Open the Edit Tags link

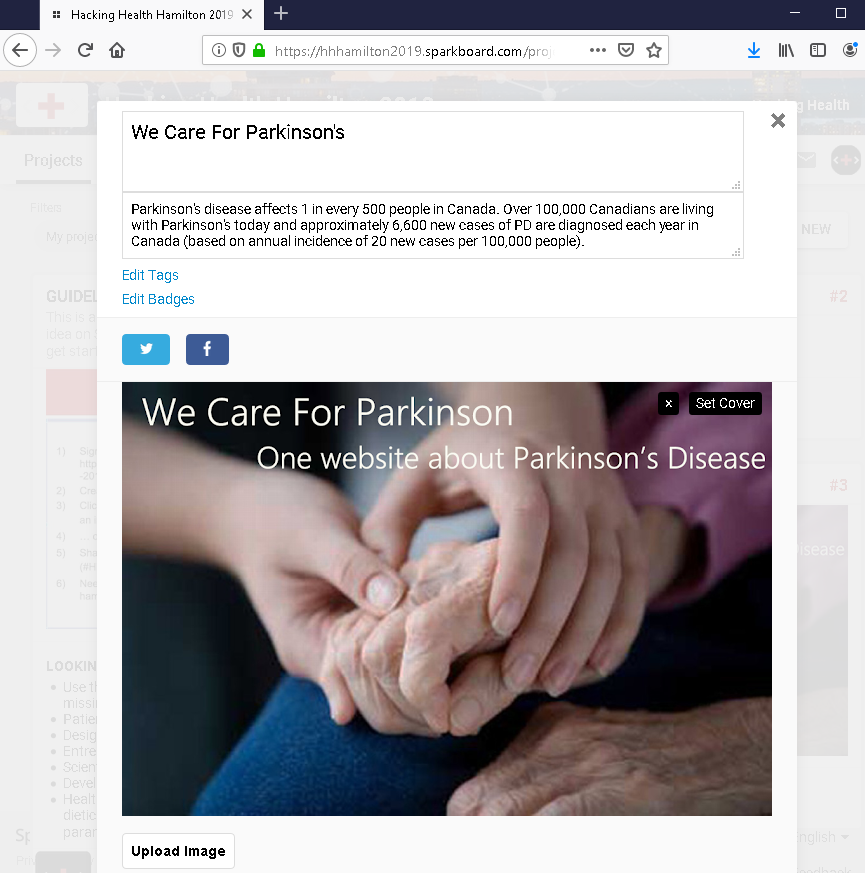pyautogui.click(x=150, y=275)
